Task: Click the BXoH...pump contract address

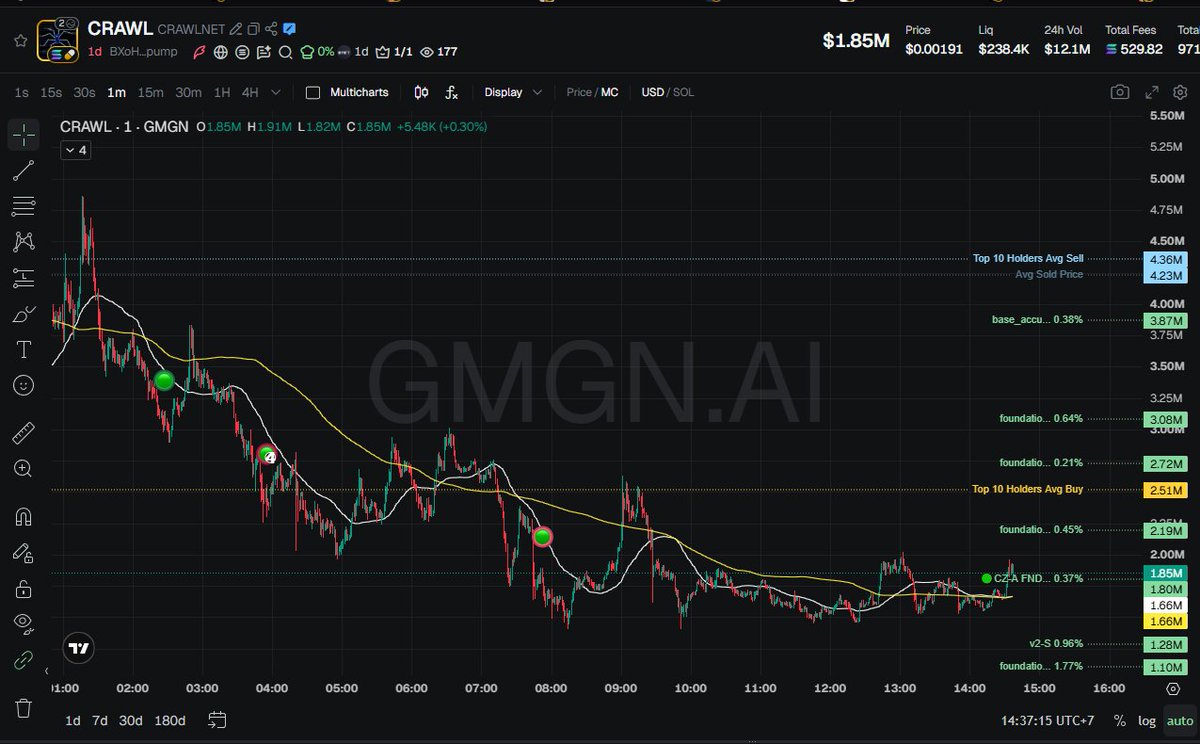Action: tap(146, 52)
